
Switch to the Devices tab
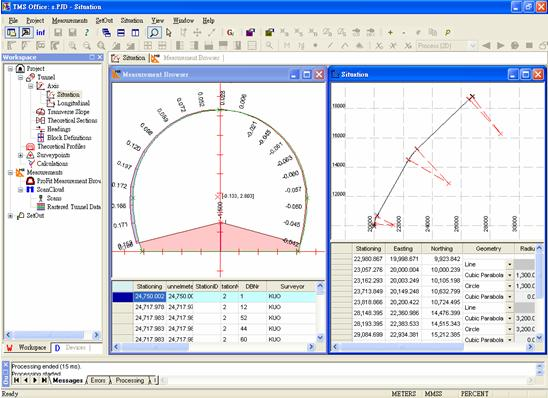71,348
